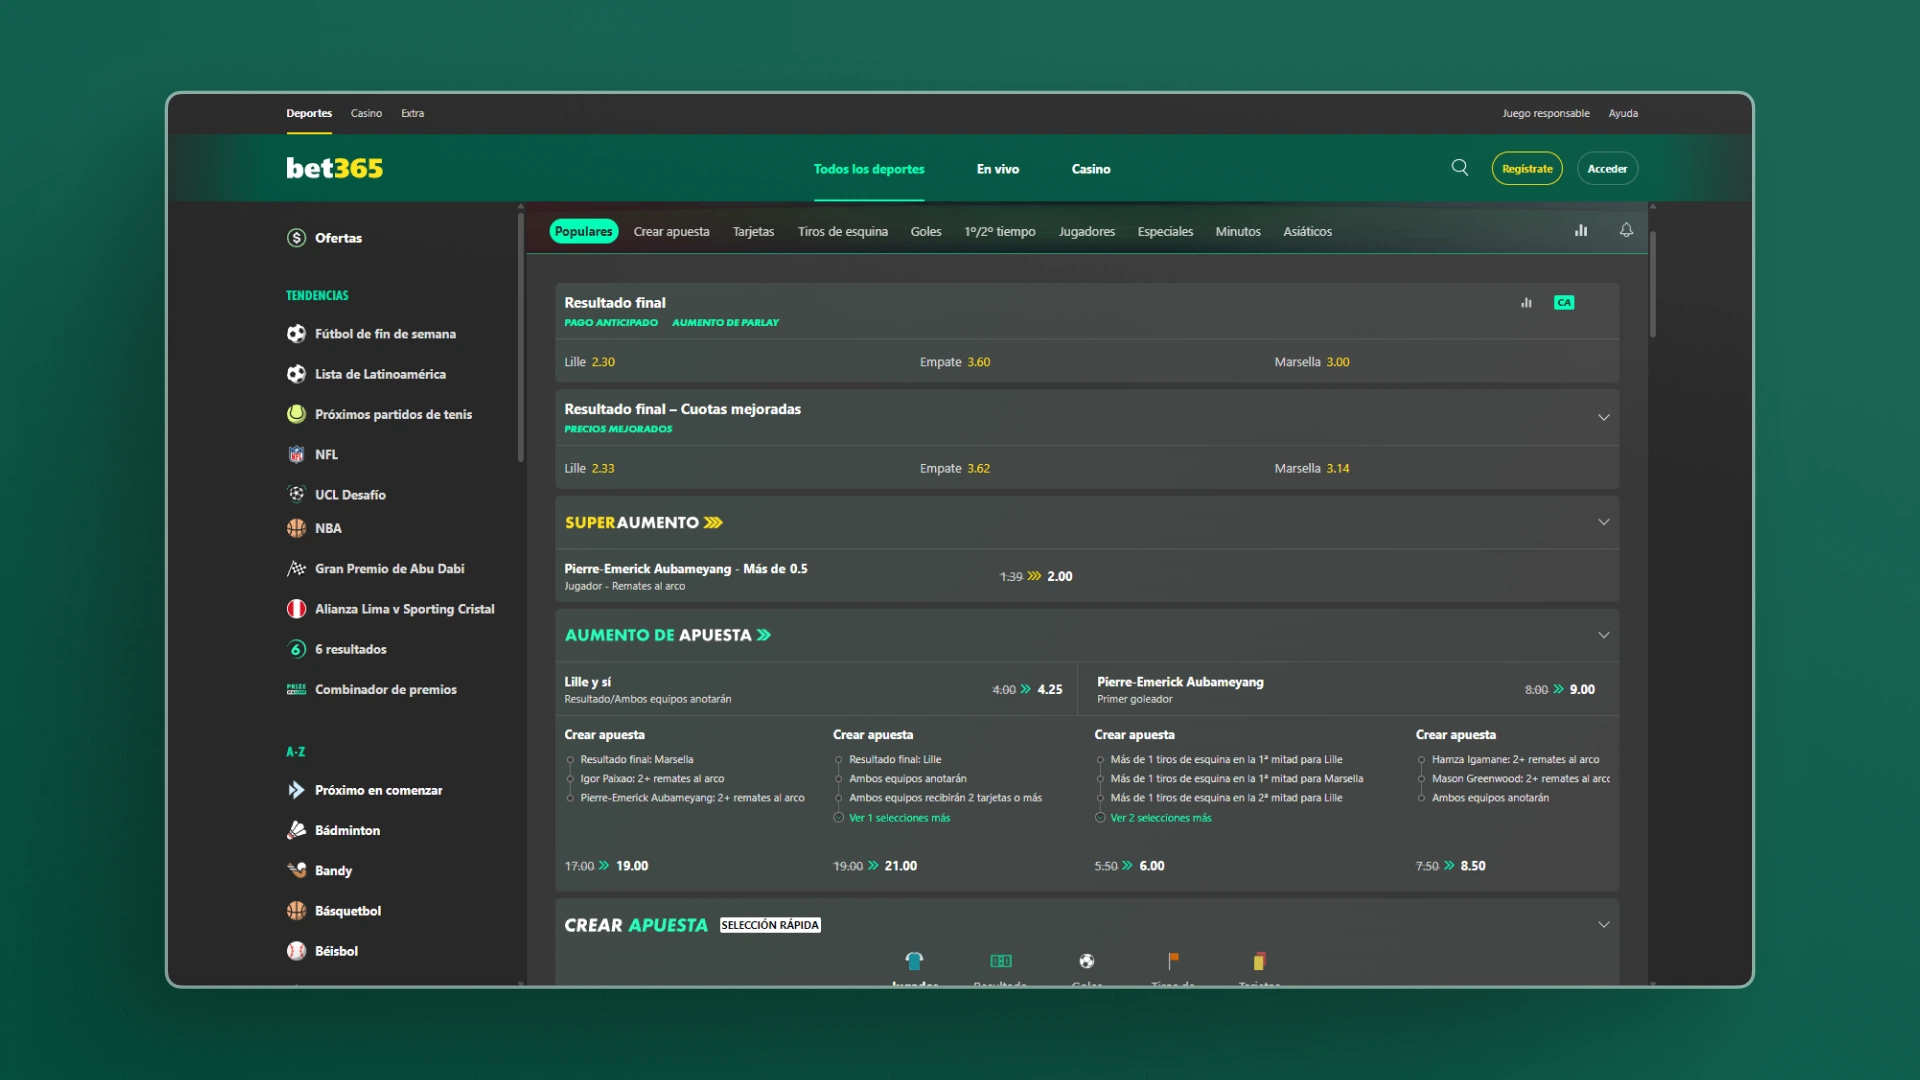Image resolution: width=1920 pixels, height=1080 pixels.
Task: Open the En vivo menu item
Action: tap(997, 169)
